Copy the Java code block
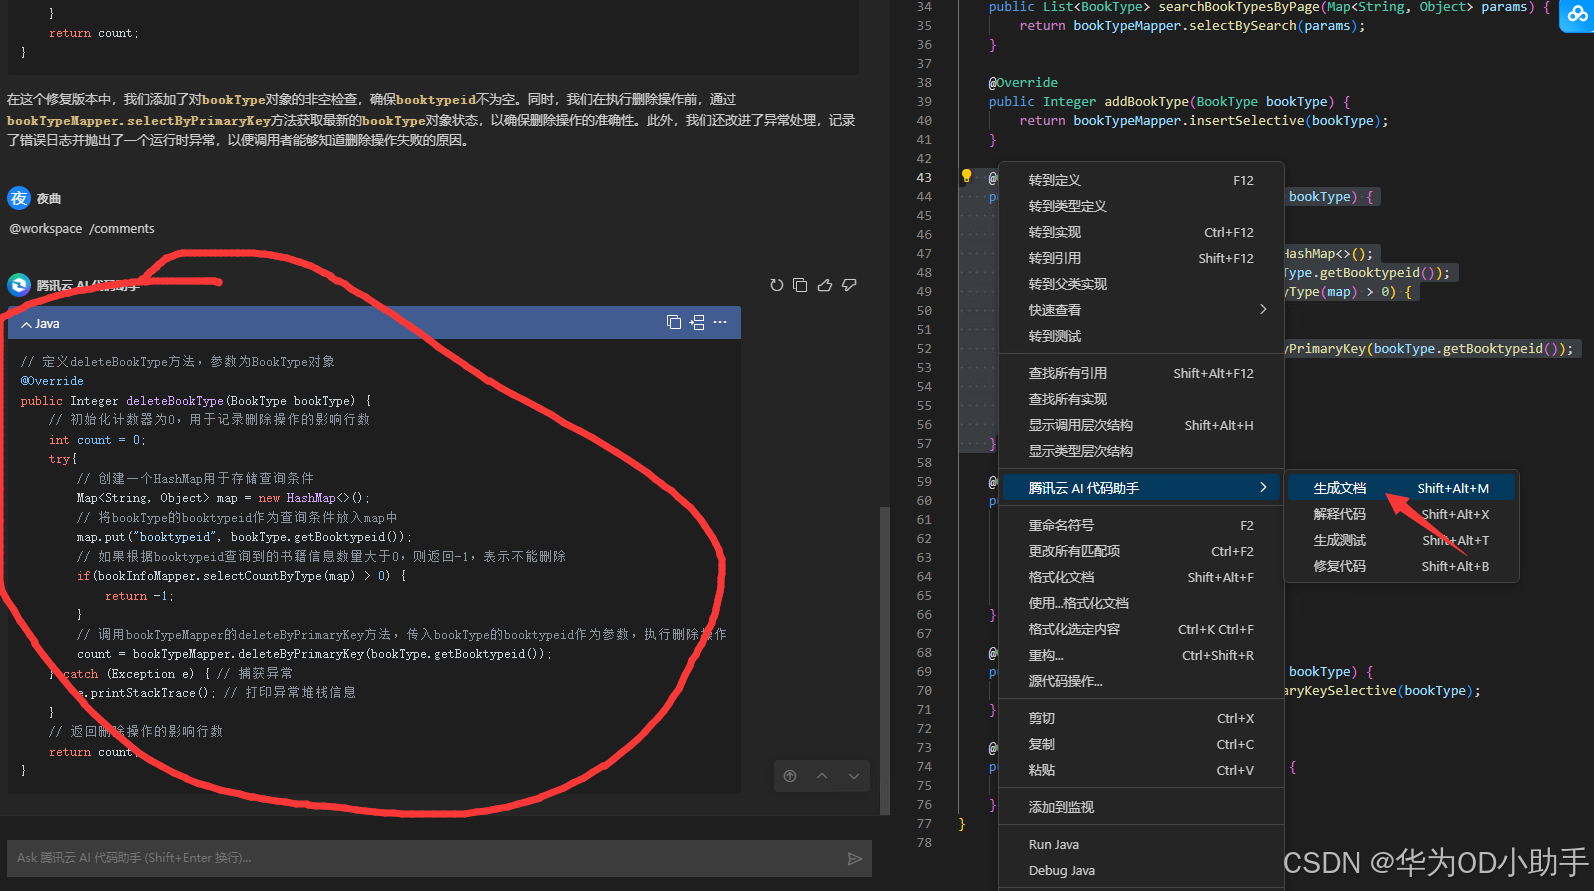Viewport: 1594px width, 891px height. click(x=674, y=322)
